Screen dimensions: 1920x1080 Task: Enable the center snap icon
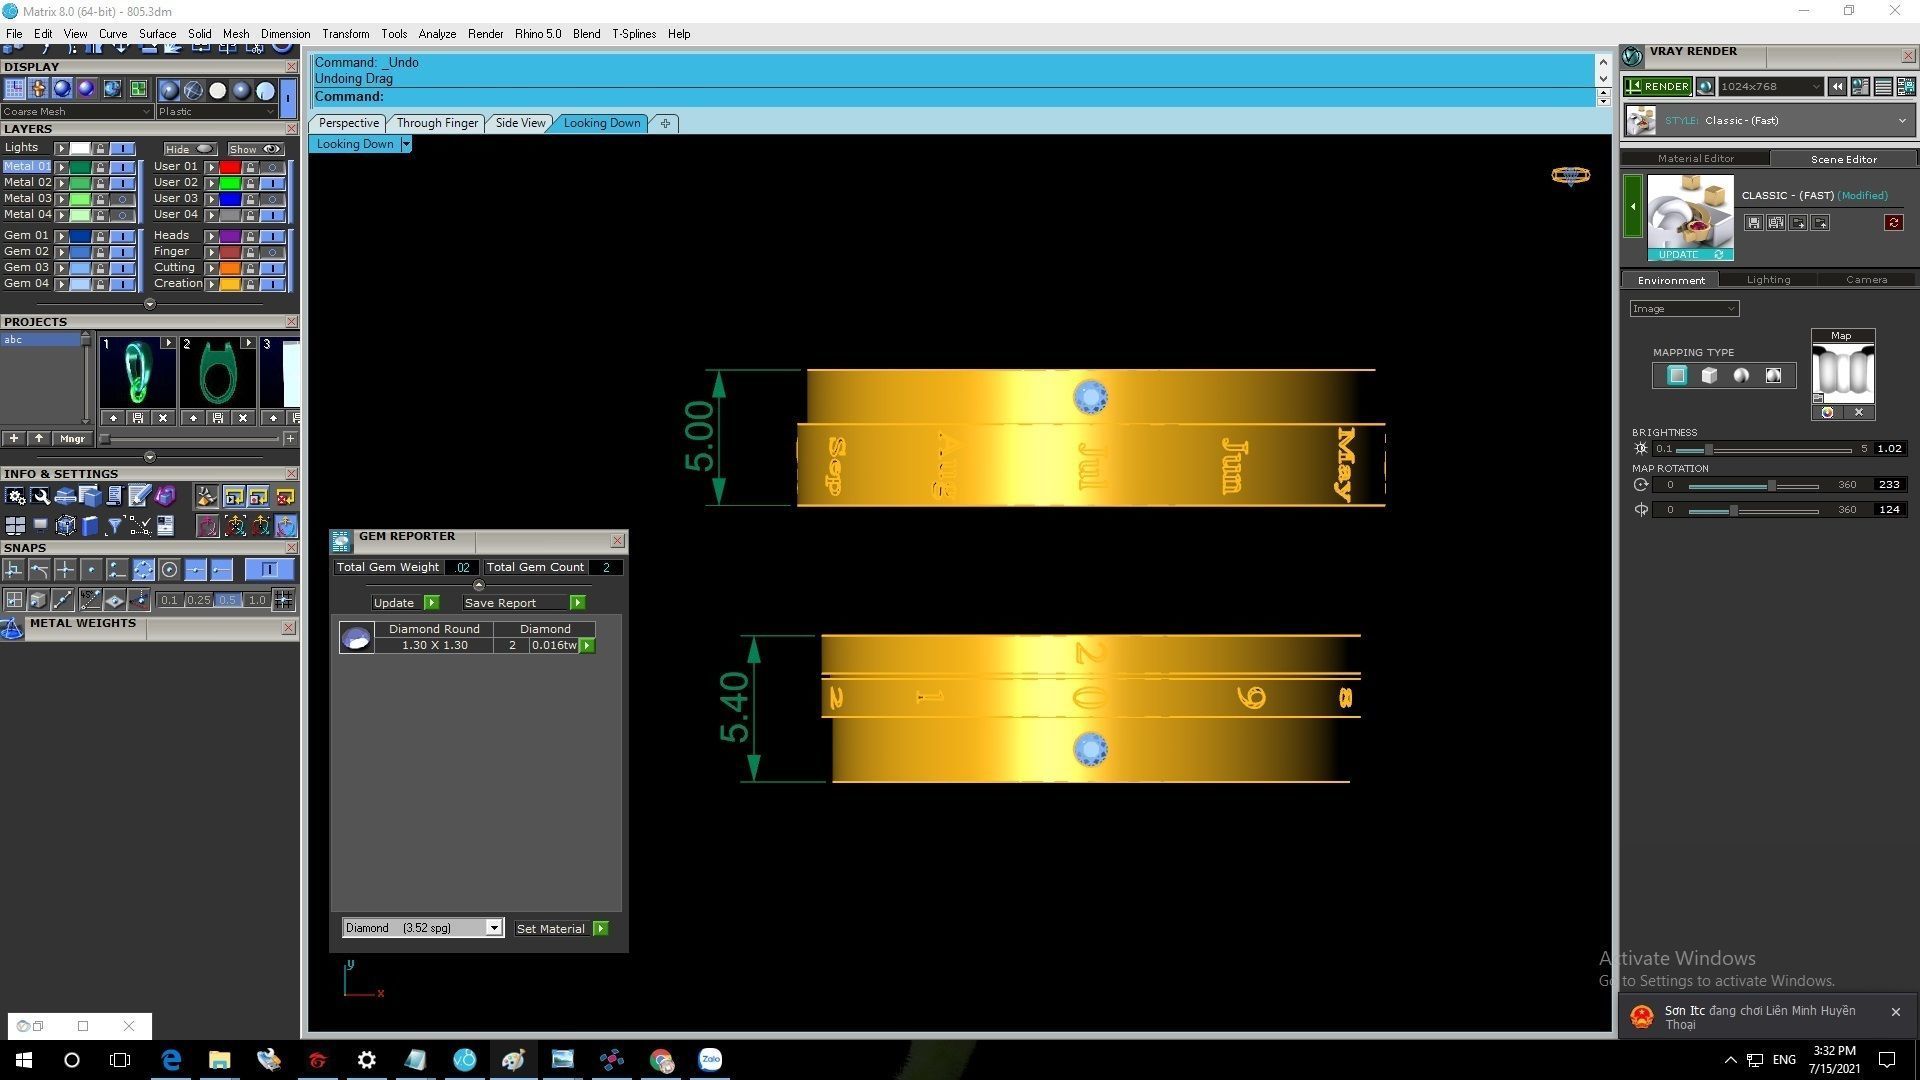[169, 570]
